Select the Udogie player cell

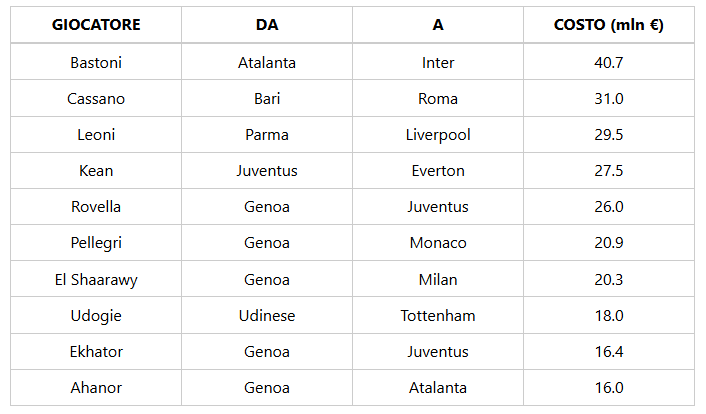coord(96,315)
